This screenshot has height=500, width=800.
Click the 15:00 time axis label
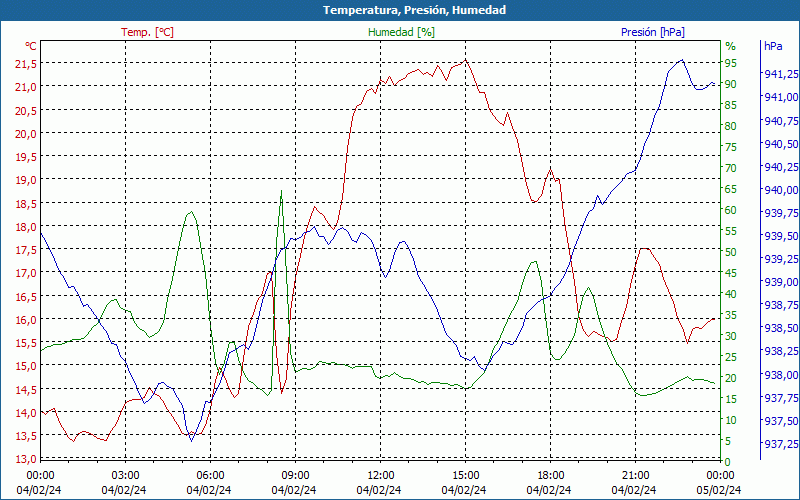coord(465,476)
